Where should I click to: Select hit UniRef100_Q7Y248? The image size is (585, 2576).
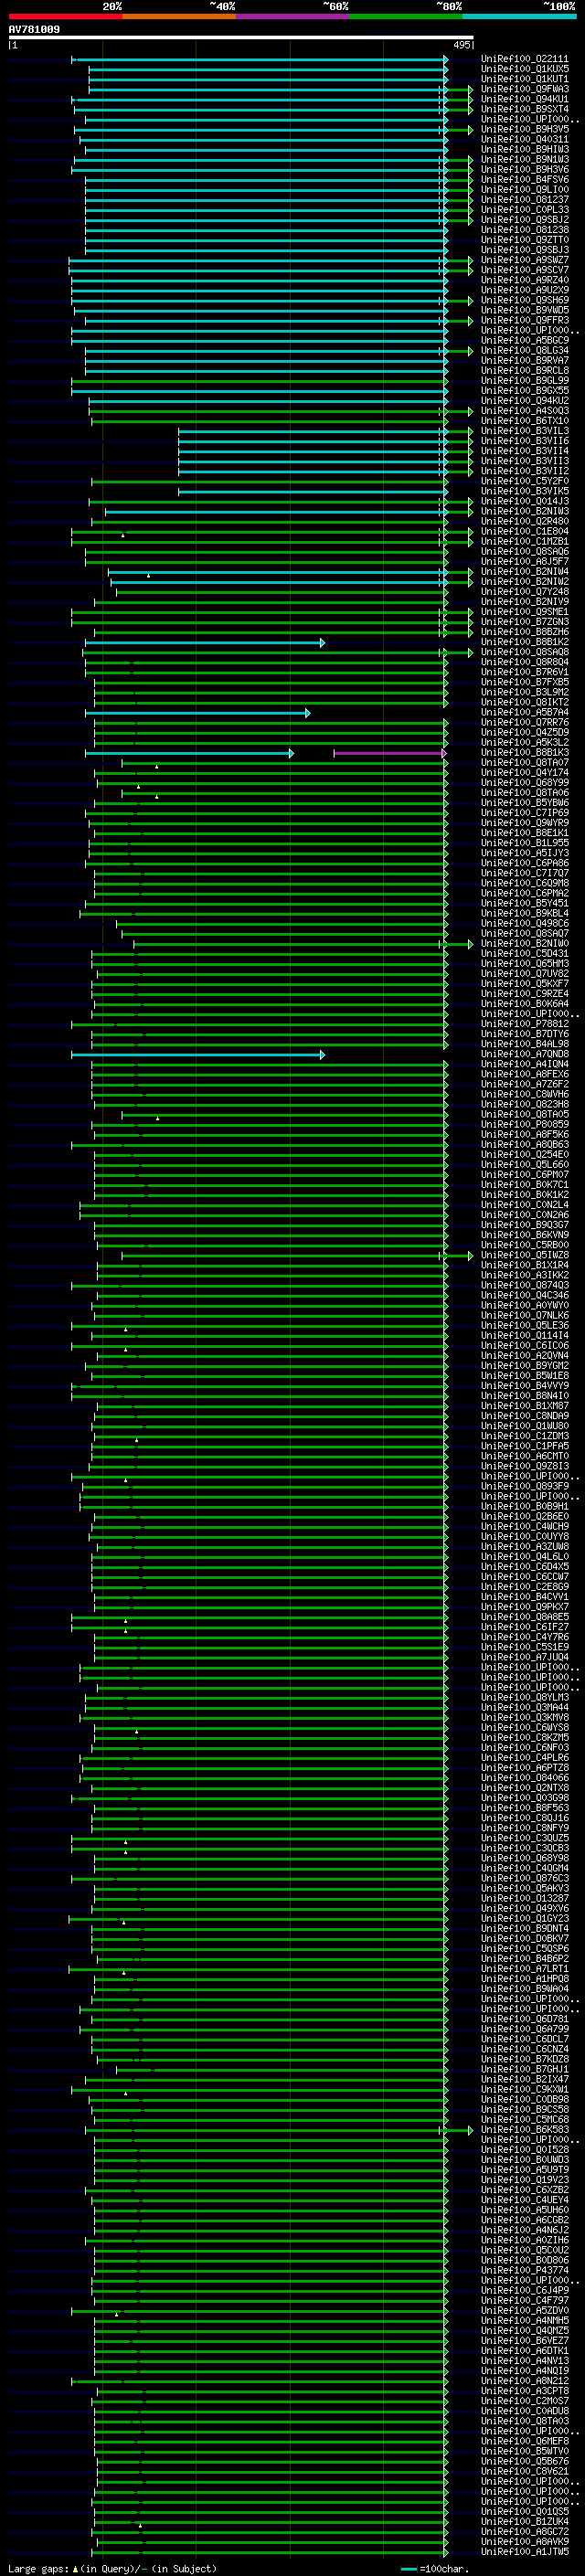click(x=524, y=591)
